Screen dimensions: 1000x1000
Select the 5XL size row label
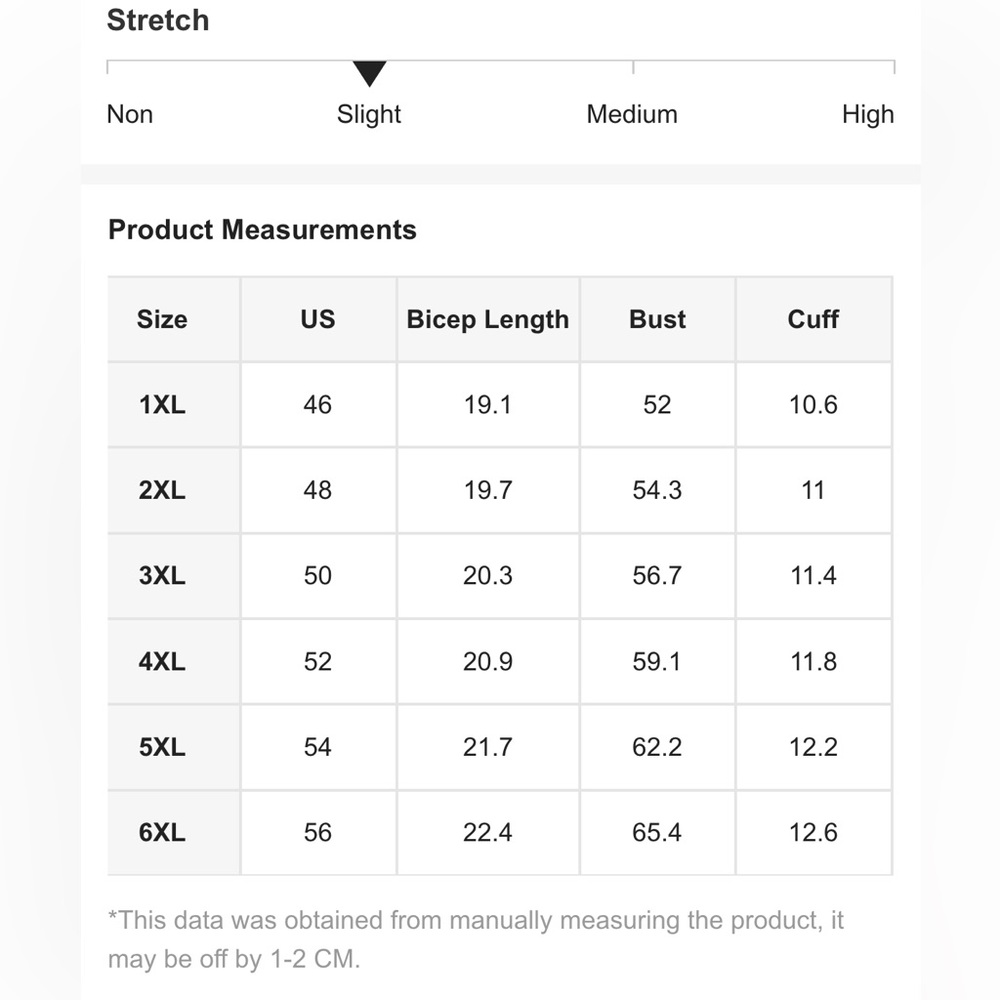click(x=162, y=747)
